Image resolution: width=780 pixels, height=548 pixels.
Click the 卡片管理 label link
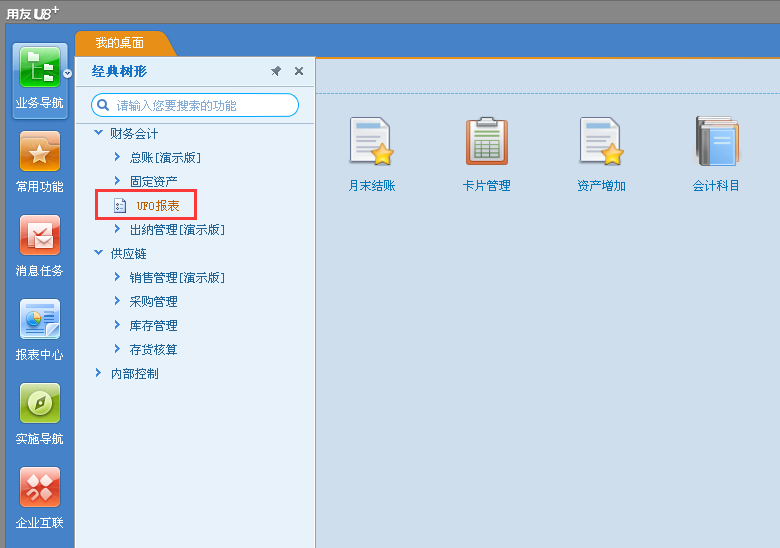click(487, 186)
